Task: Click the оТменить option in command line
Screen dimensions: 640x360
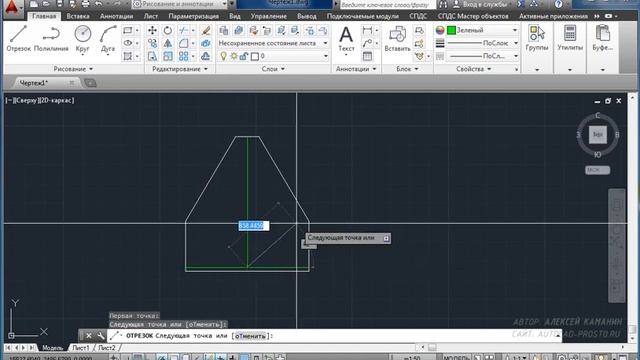Action: pyautogui.click(x=250, y=336)
